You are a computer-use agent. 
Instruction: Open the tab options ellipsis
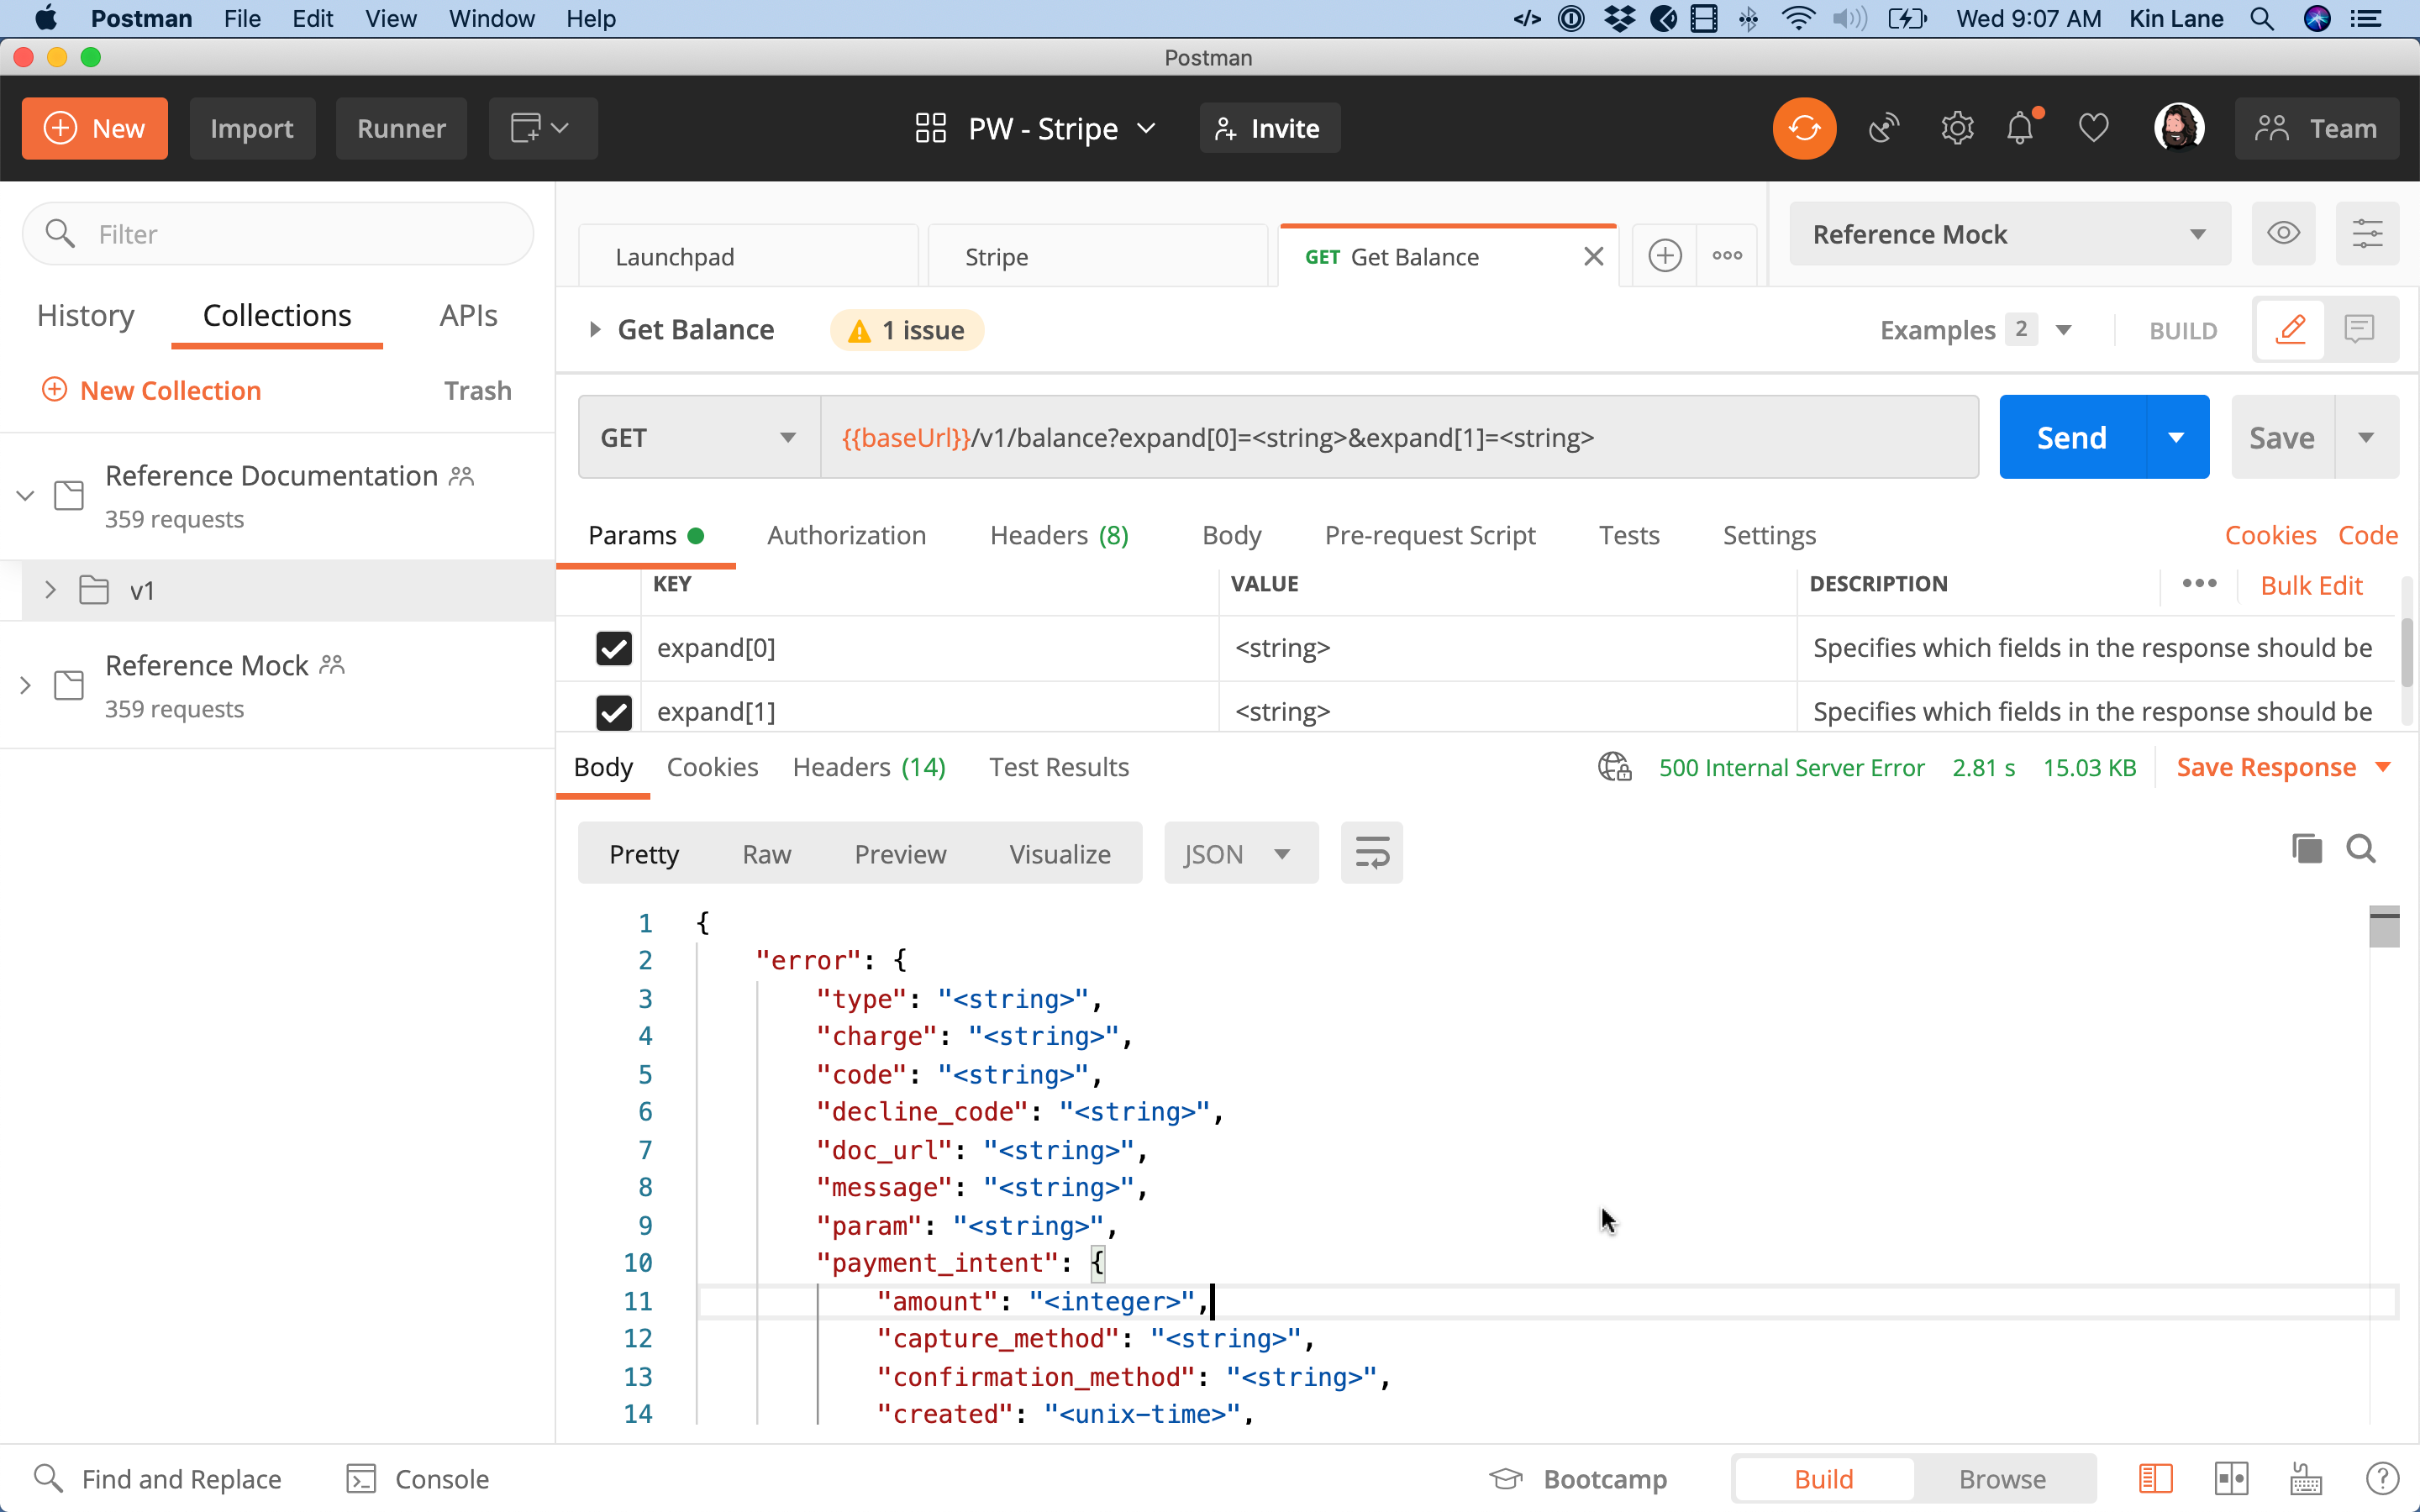[1727, 256]
